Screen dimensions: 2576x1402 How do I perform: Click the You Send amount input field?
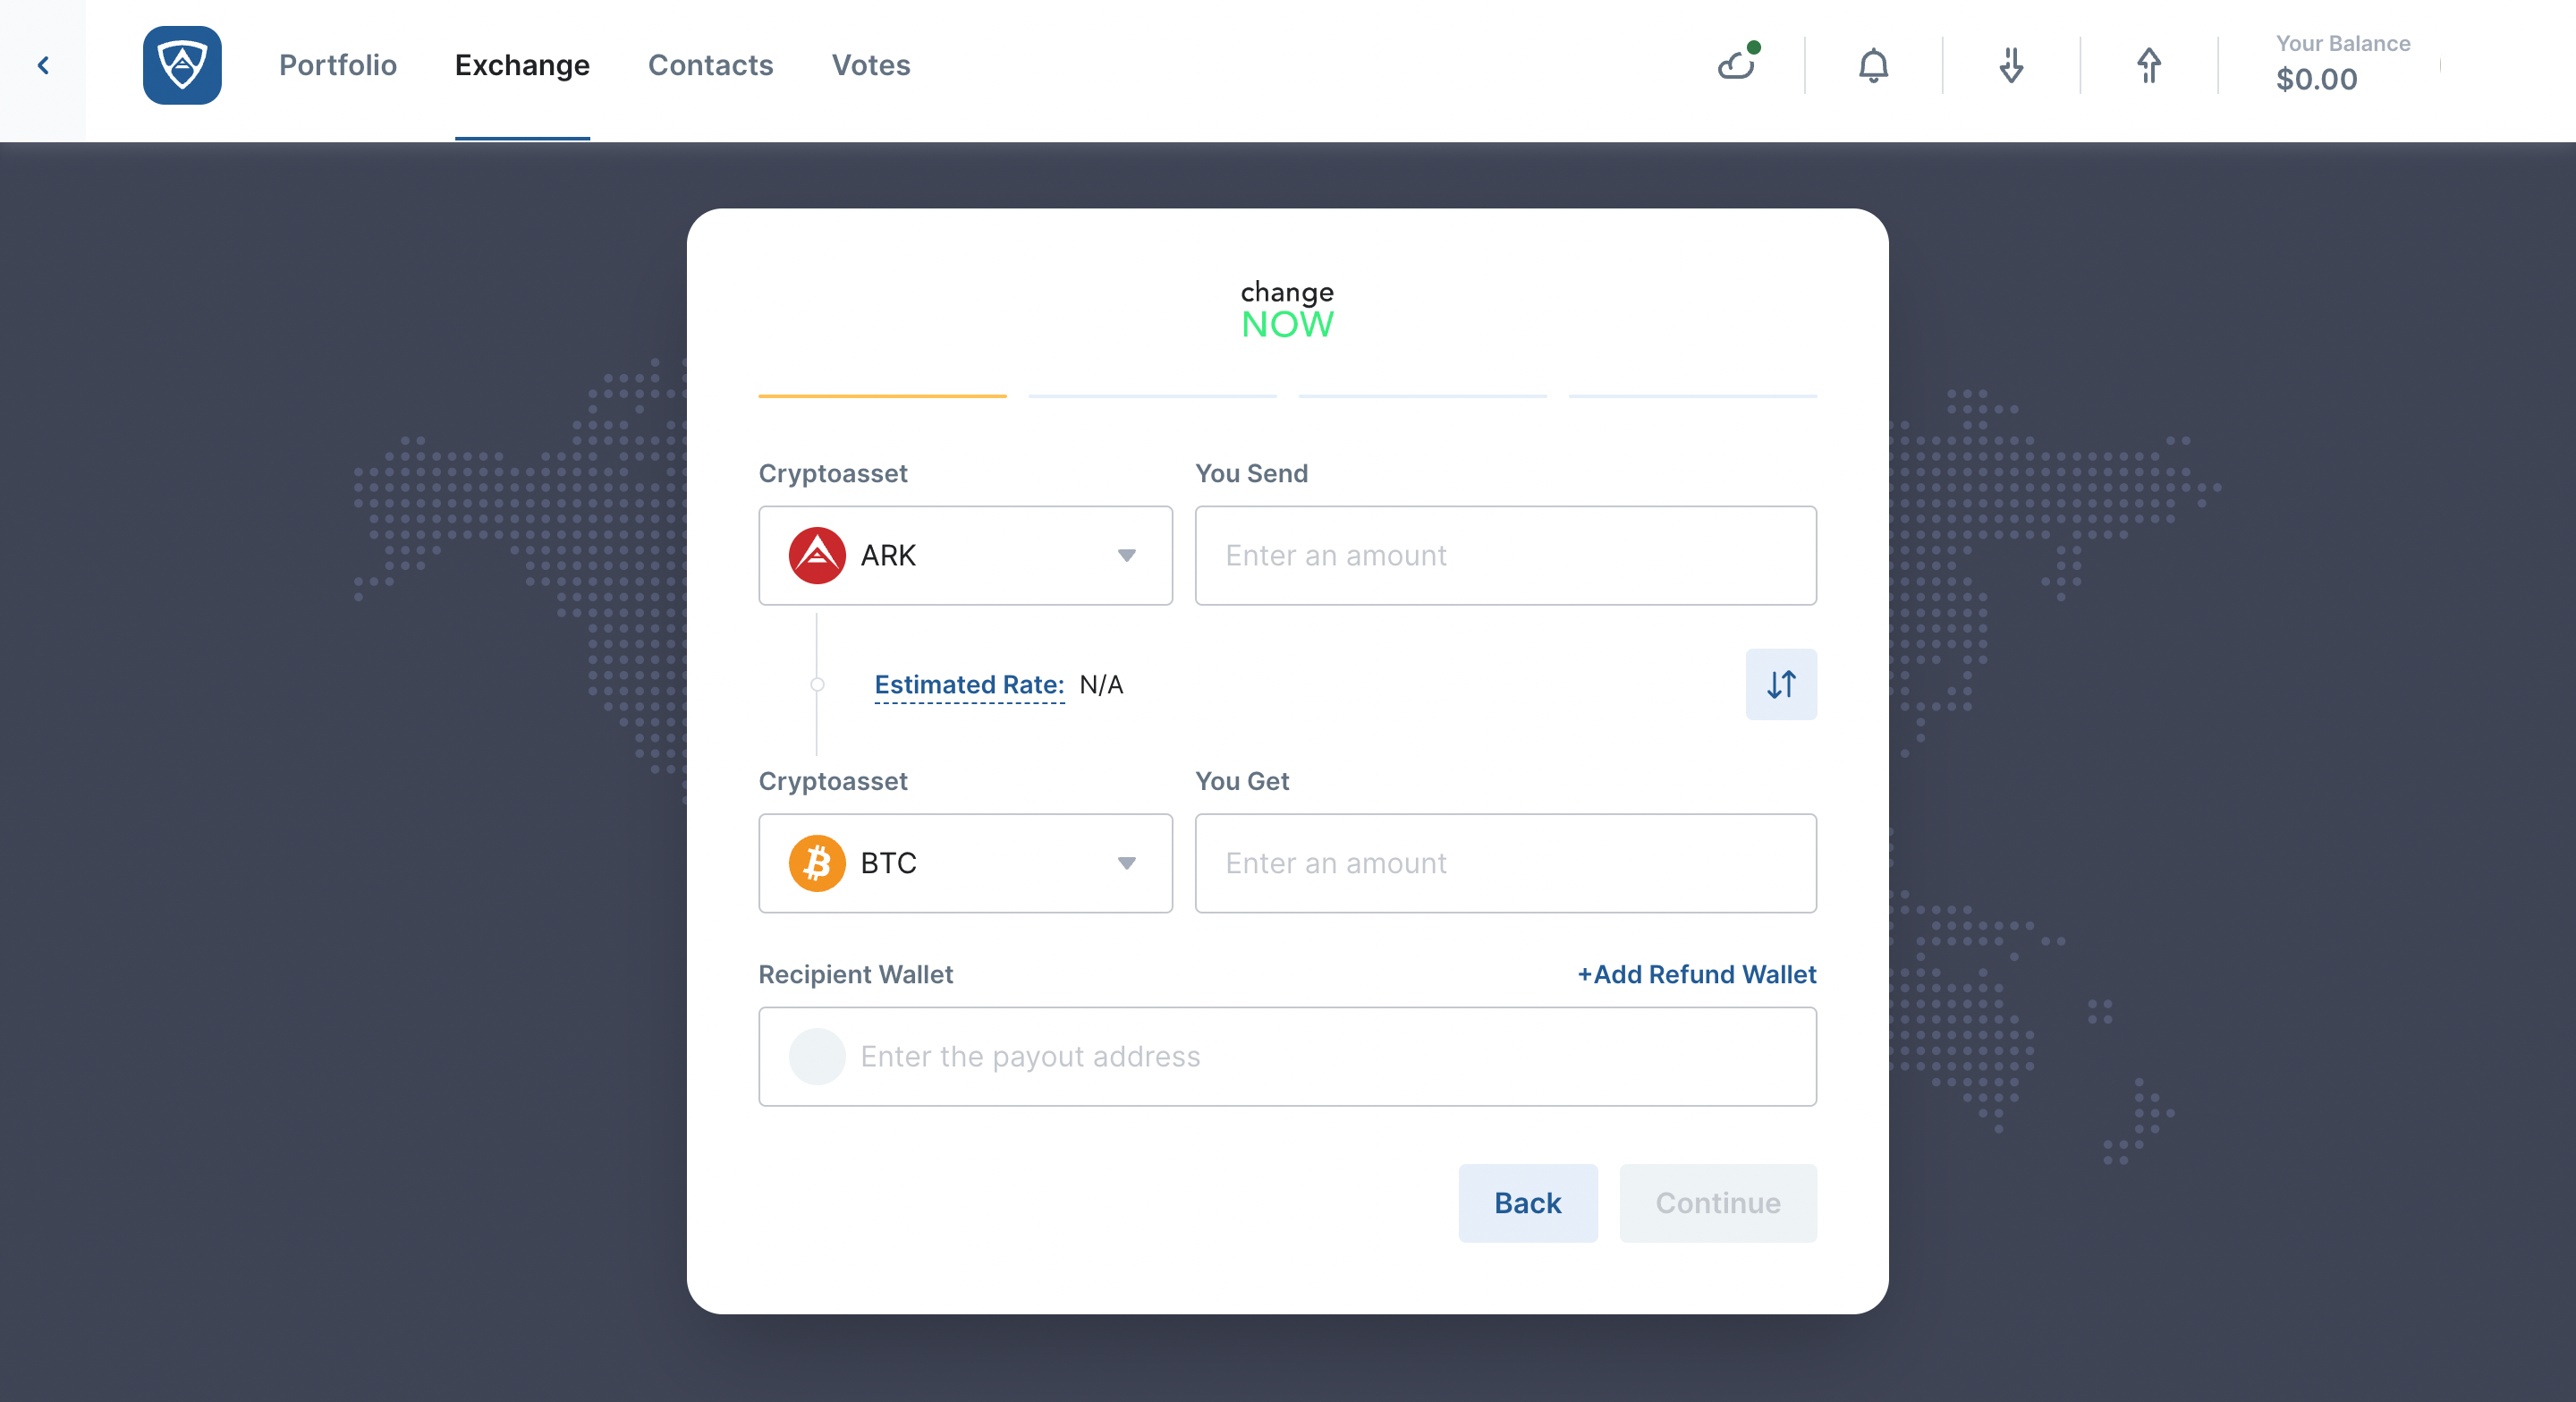coord(1506,554)
